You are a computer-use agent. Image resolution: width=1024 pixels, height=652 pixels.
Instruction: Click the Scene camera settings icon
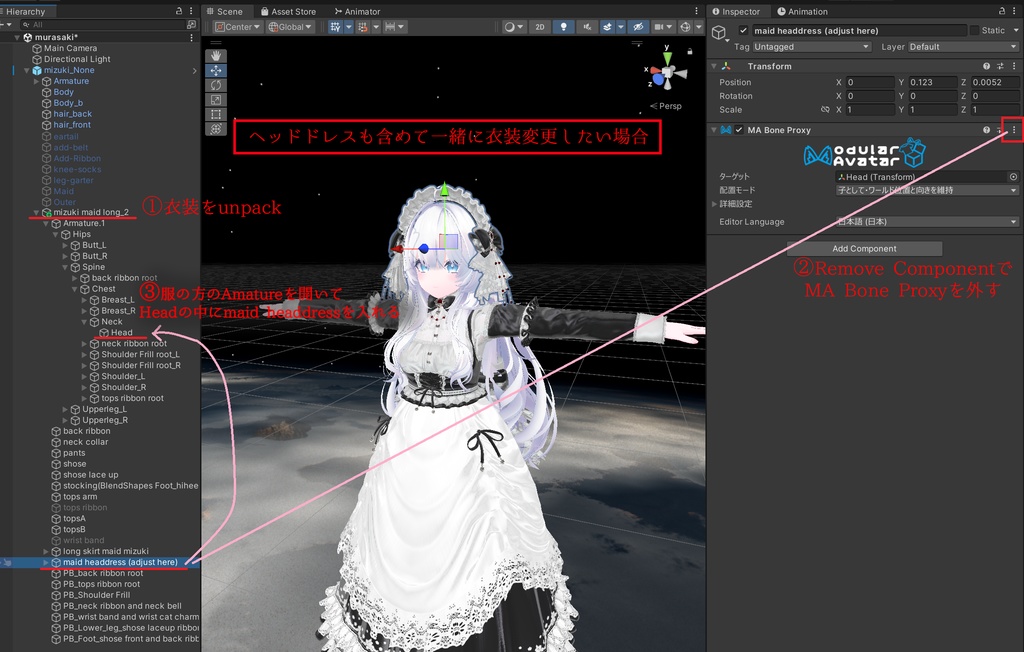pos(663,27)
